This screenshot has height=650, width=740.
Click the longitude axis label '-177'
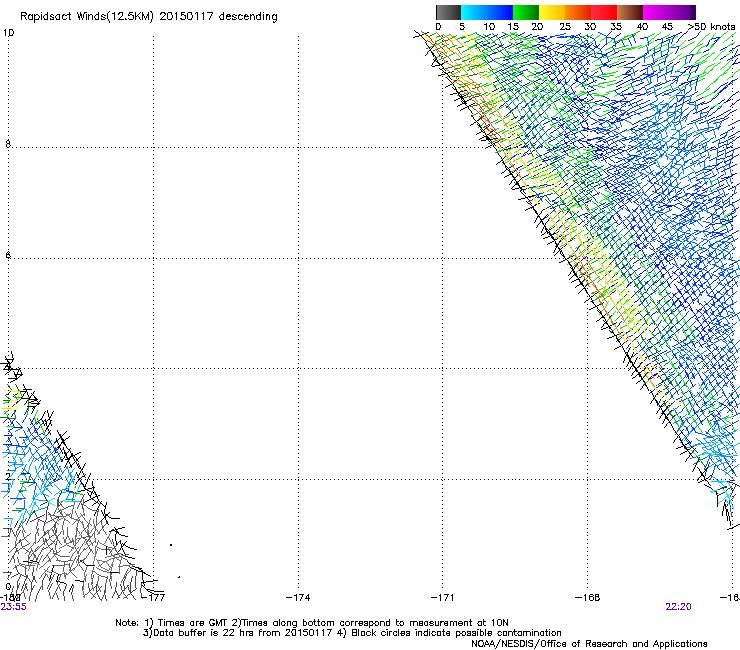153,598
